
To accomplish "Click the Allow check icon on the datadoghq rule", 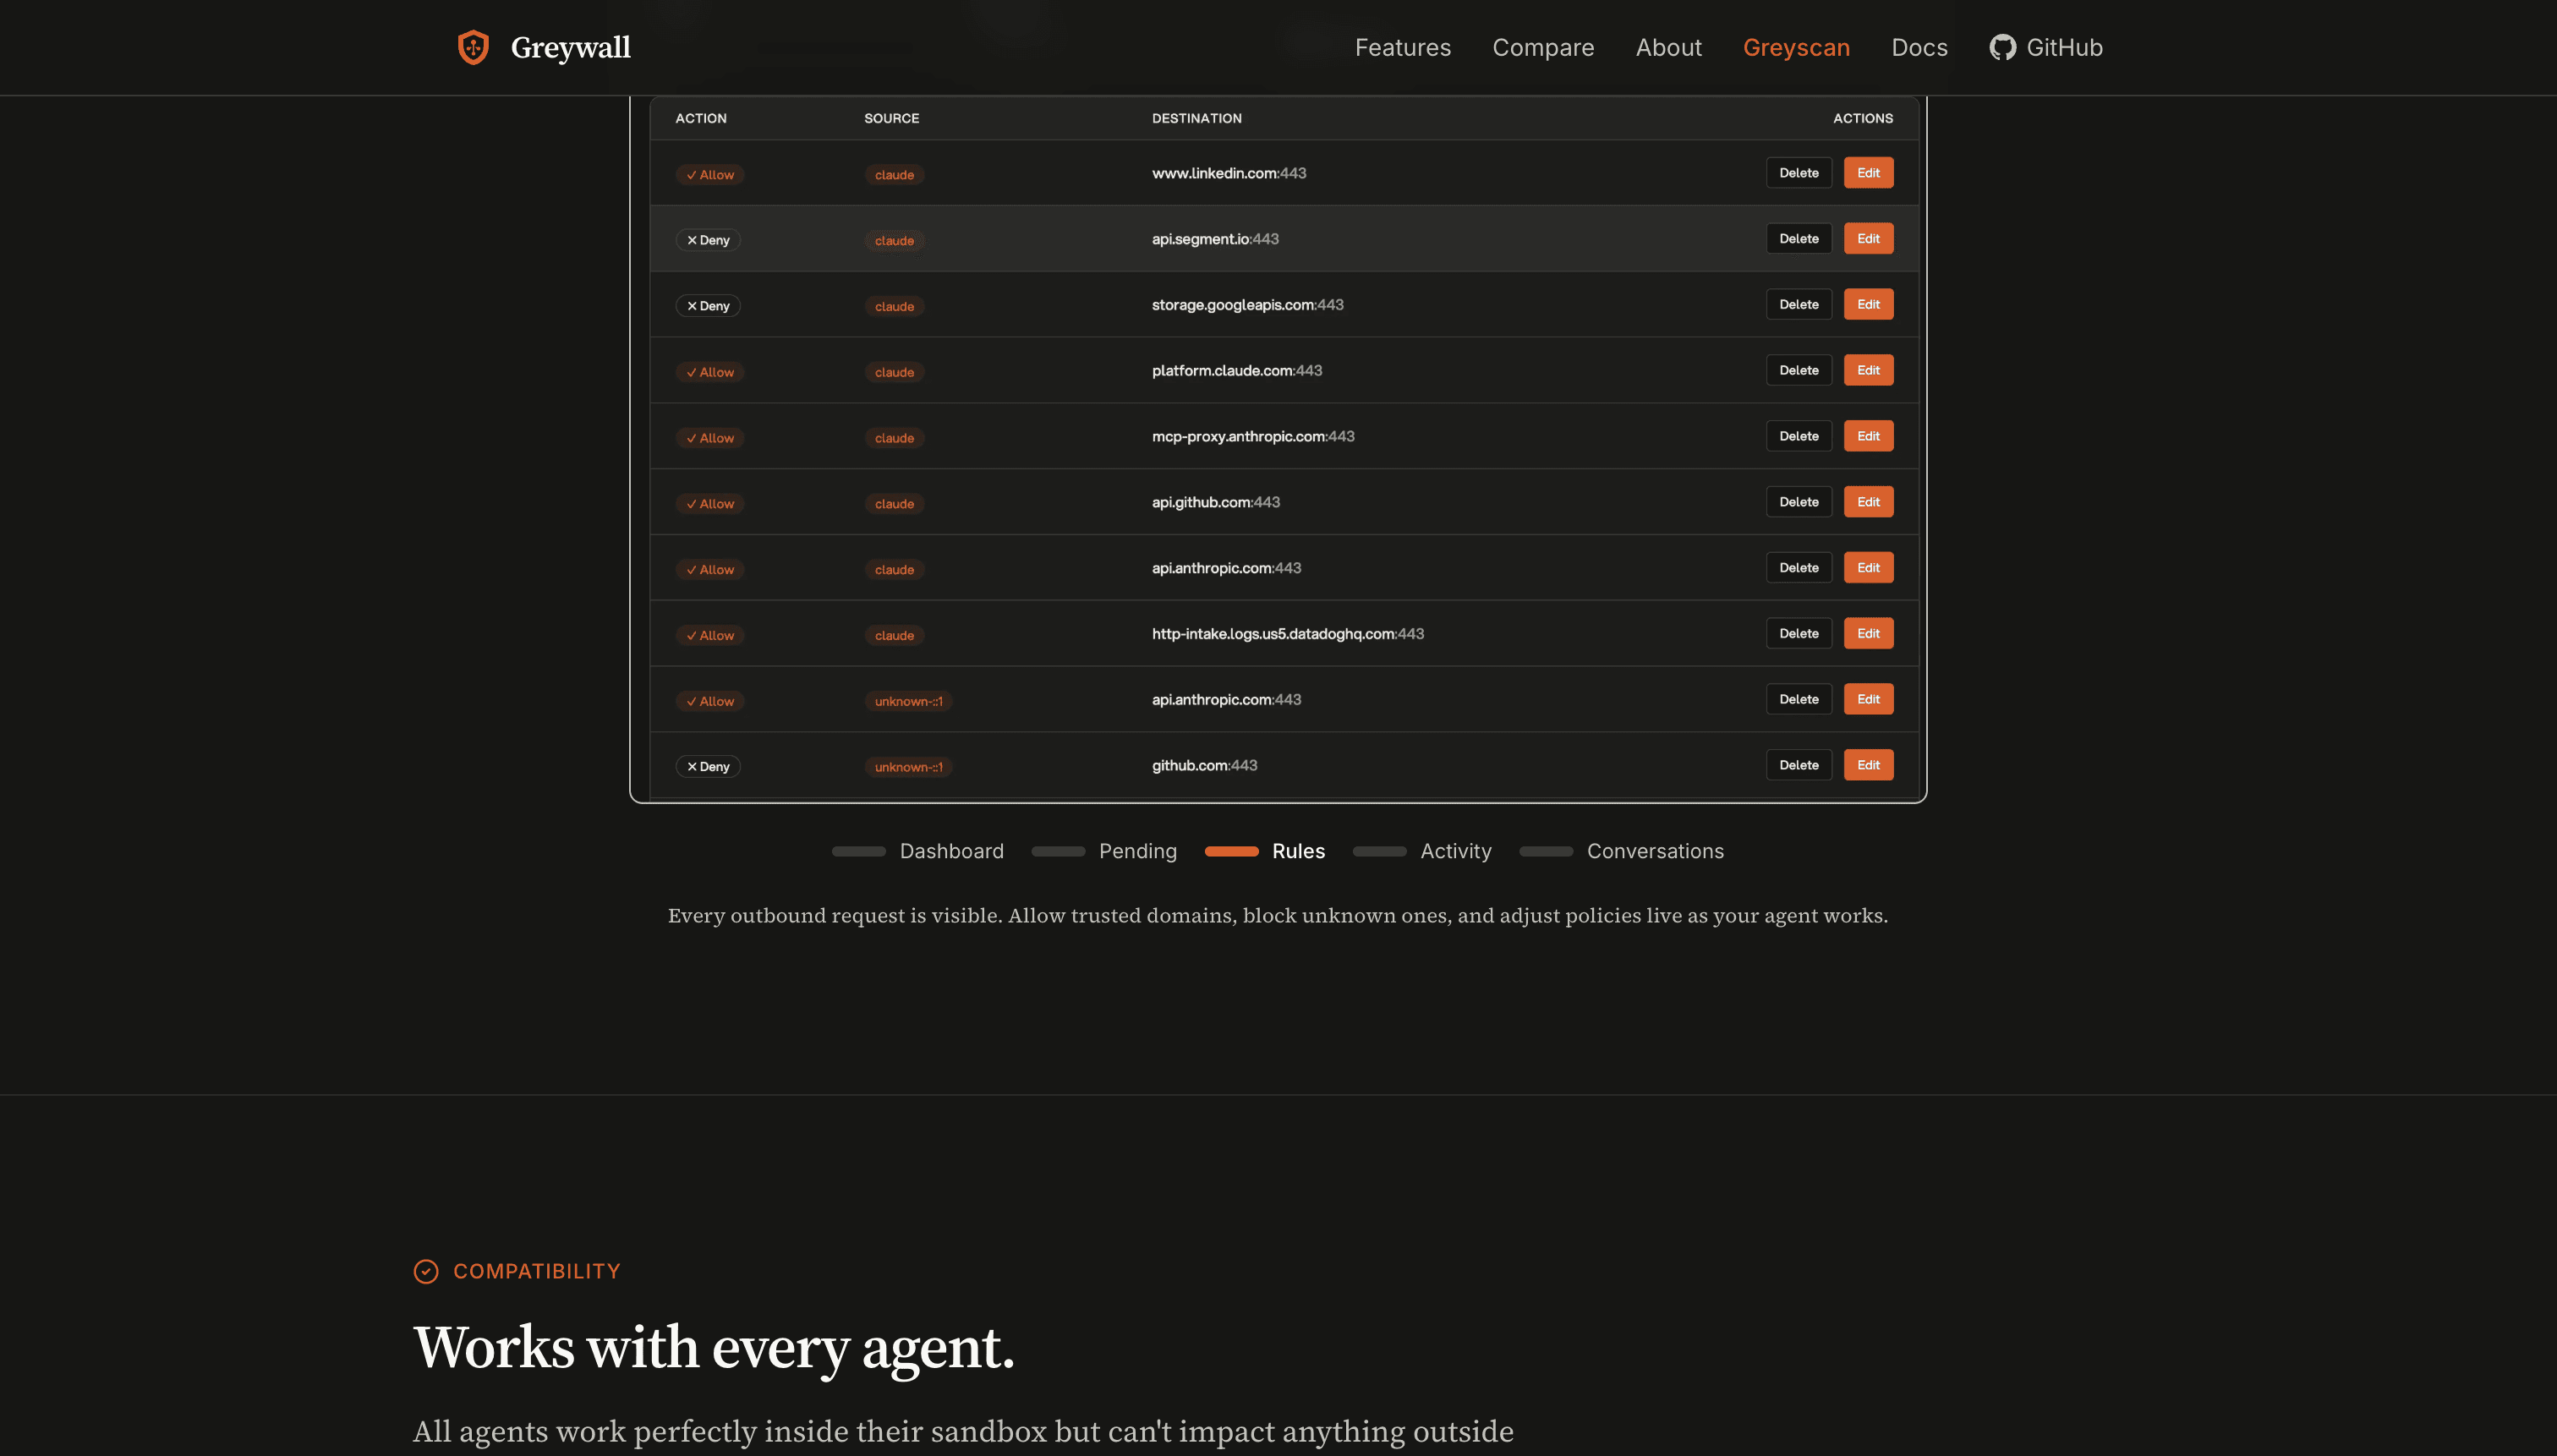I will pos(692,634).
